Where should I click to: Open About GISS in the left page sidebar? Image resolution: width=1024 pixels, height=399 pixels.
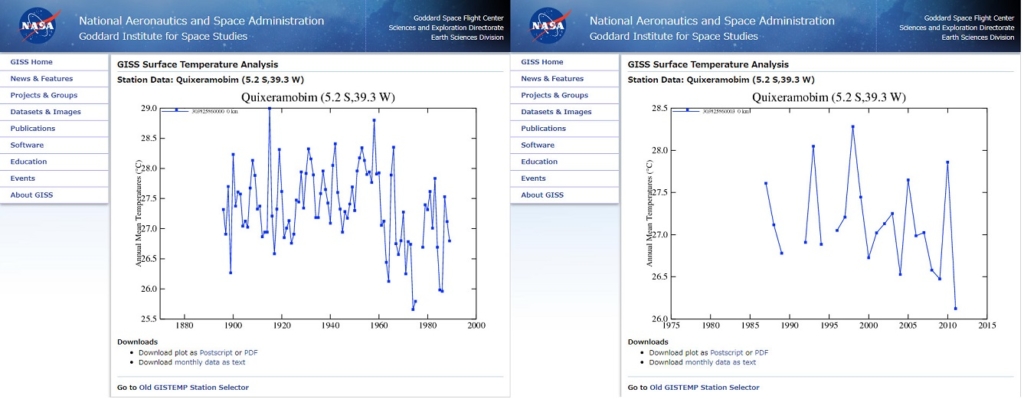pyautogui.click(x=31, y=195)
